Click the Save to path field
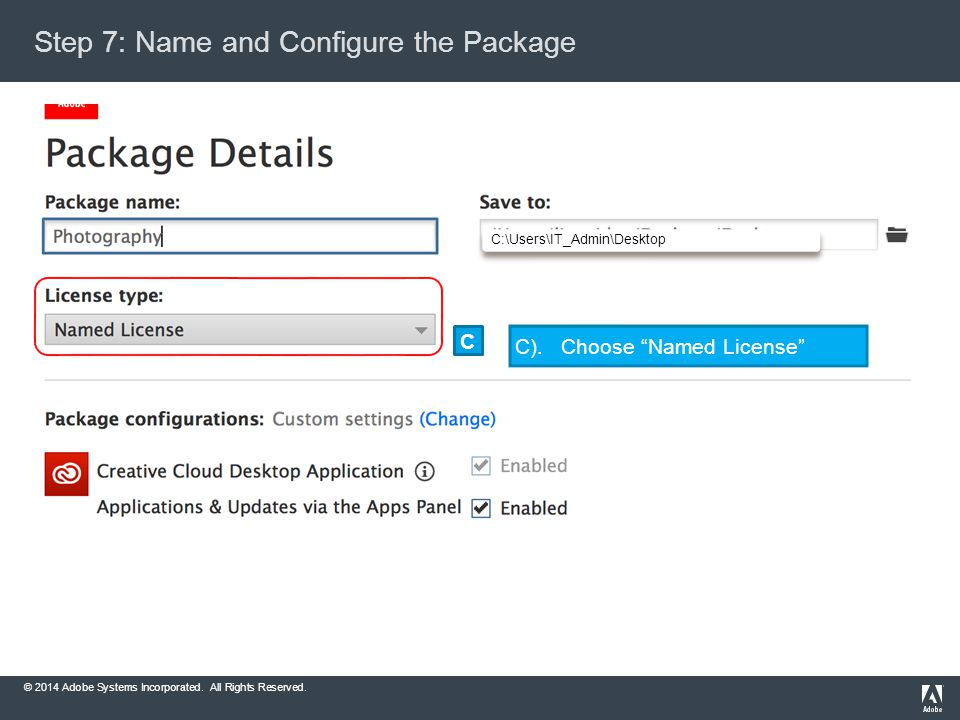Screen dimensions: 960x720 [678, 234]
